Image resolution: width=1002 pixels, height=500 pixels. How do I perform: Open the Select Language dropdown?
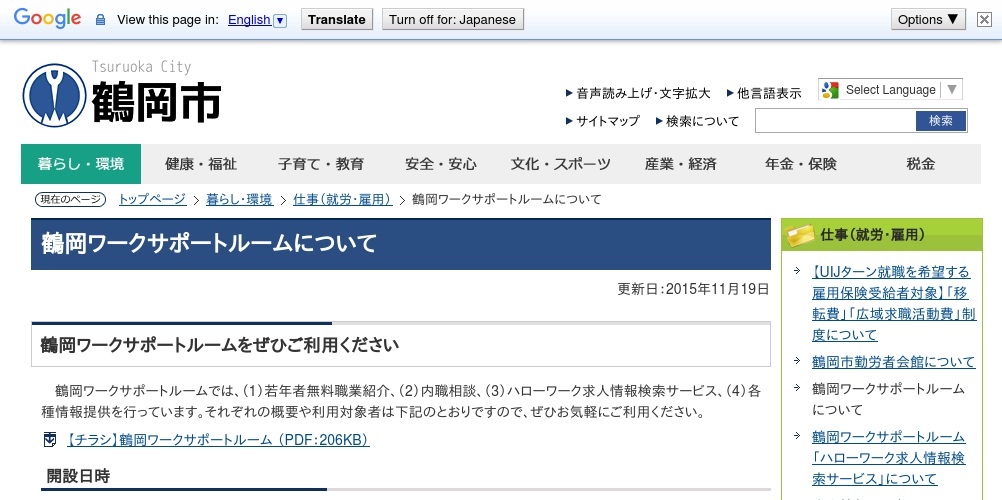pyautogui.click(x=890, y=90)
